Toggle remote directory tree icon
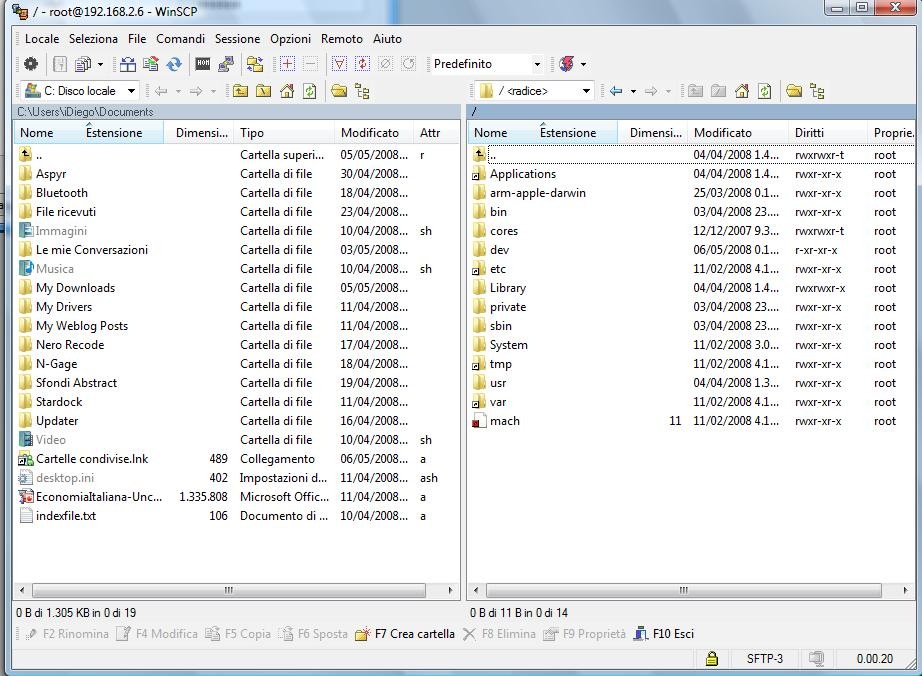This screenshot has width=922, height=676. pyautogui.click(x=817, y=91)
